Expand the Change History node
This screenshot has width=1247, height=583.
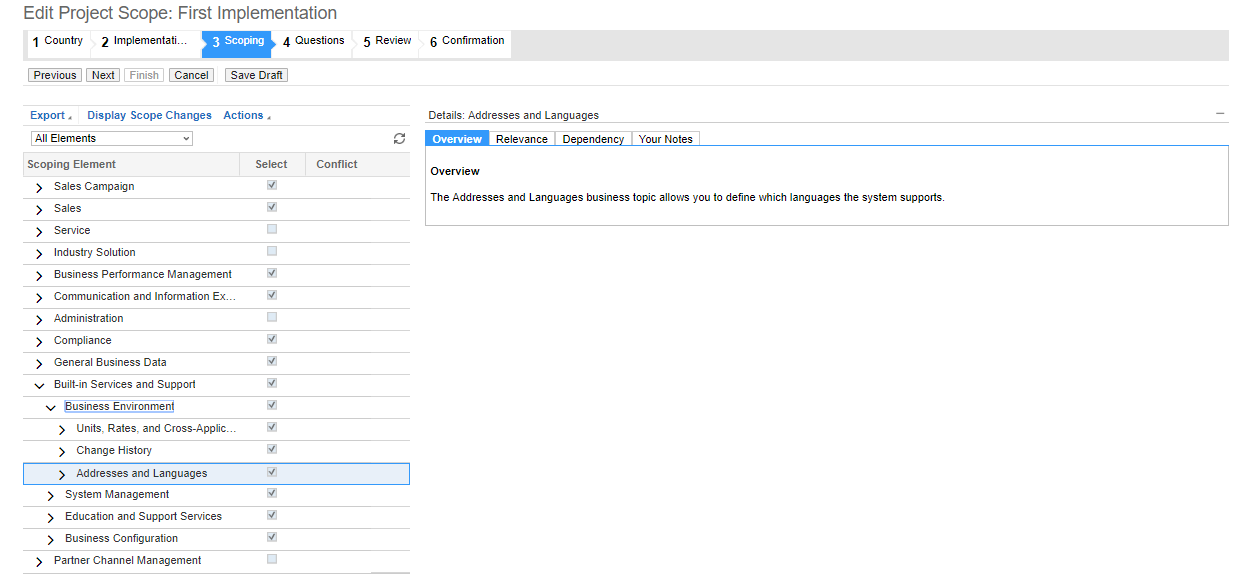tap(62, 451)
